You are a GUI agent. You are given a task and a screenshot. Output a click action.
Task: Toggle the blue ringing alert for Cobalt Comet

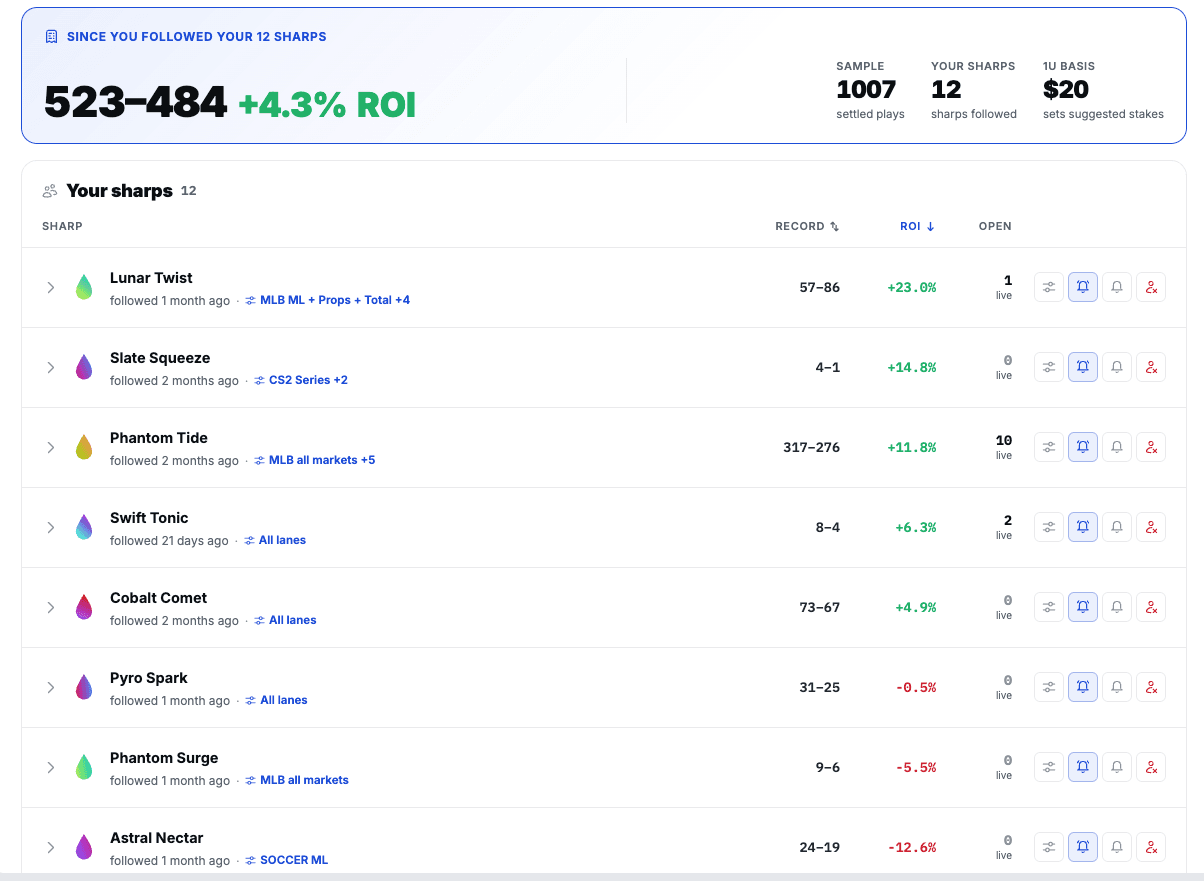(x=1083, y=607)
